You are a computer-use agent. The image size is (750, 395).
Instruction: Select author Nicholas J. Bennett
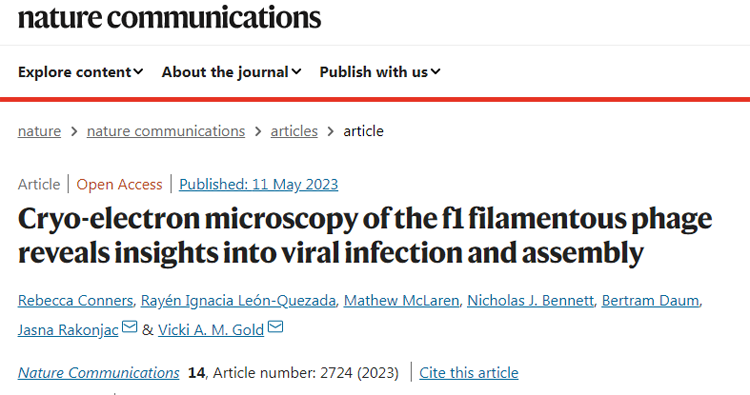(x=530, y=300)
